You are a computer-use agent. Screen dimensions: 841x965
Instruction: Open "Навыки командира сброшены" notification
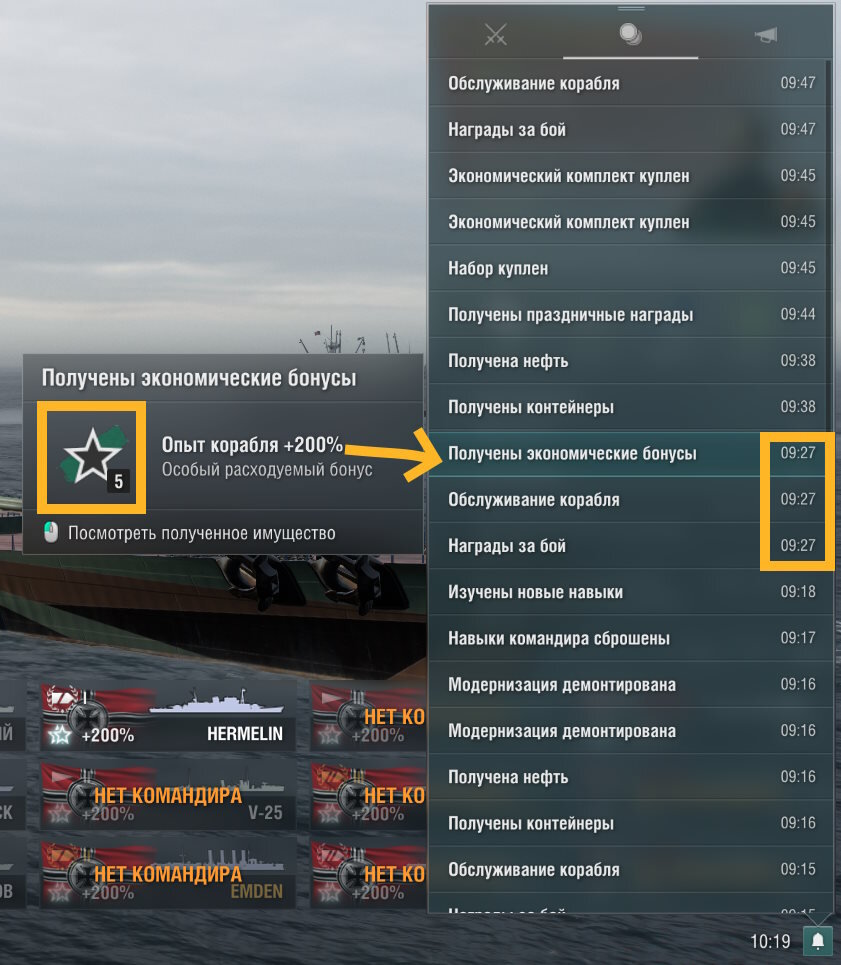(630, 638)
